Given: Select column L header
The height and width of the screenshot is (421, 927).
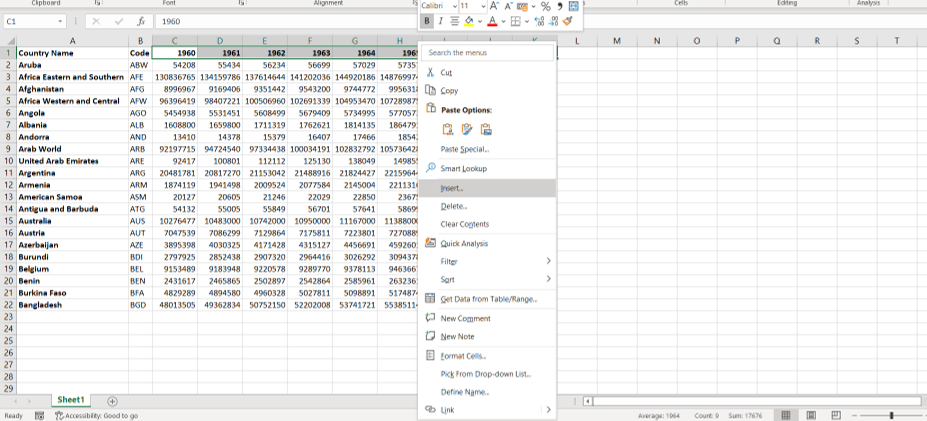Looking at the screenshot, I should point(577,41).
